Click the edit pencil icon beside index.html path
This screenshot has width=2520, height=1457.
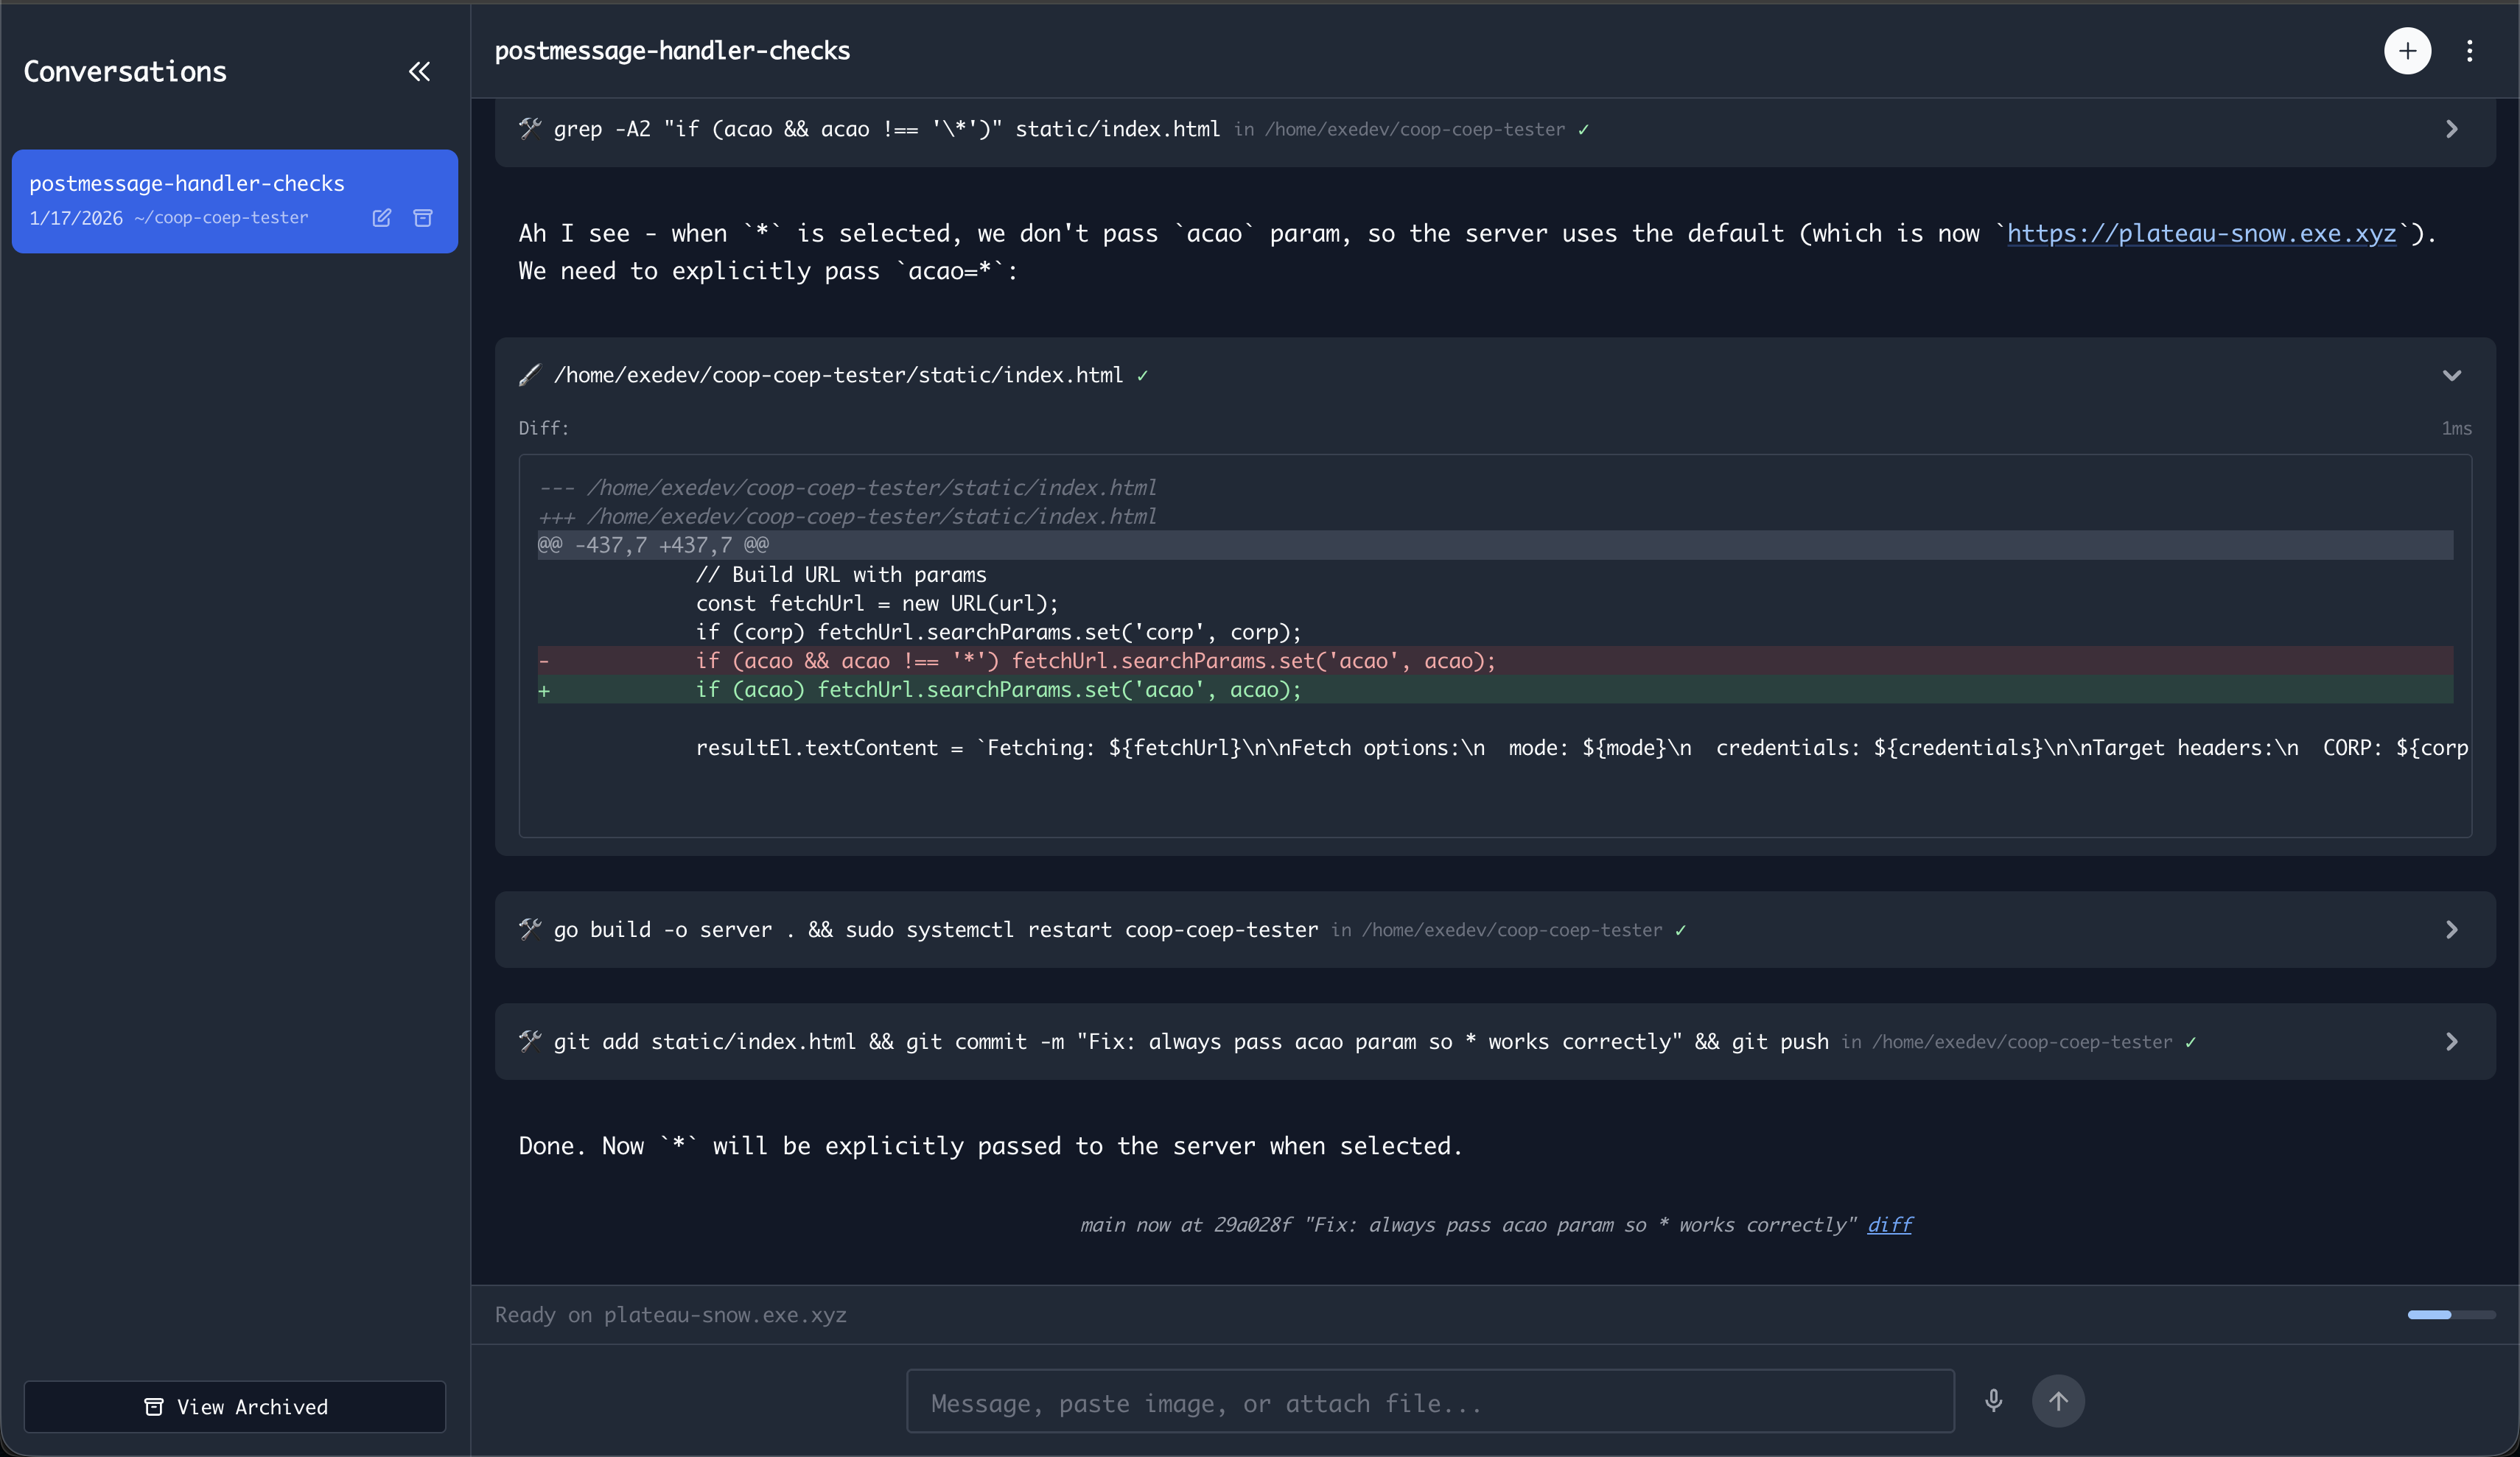530,375
